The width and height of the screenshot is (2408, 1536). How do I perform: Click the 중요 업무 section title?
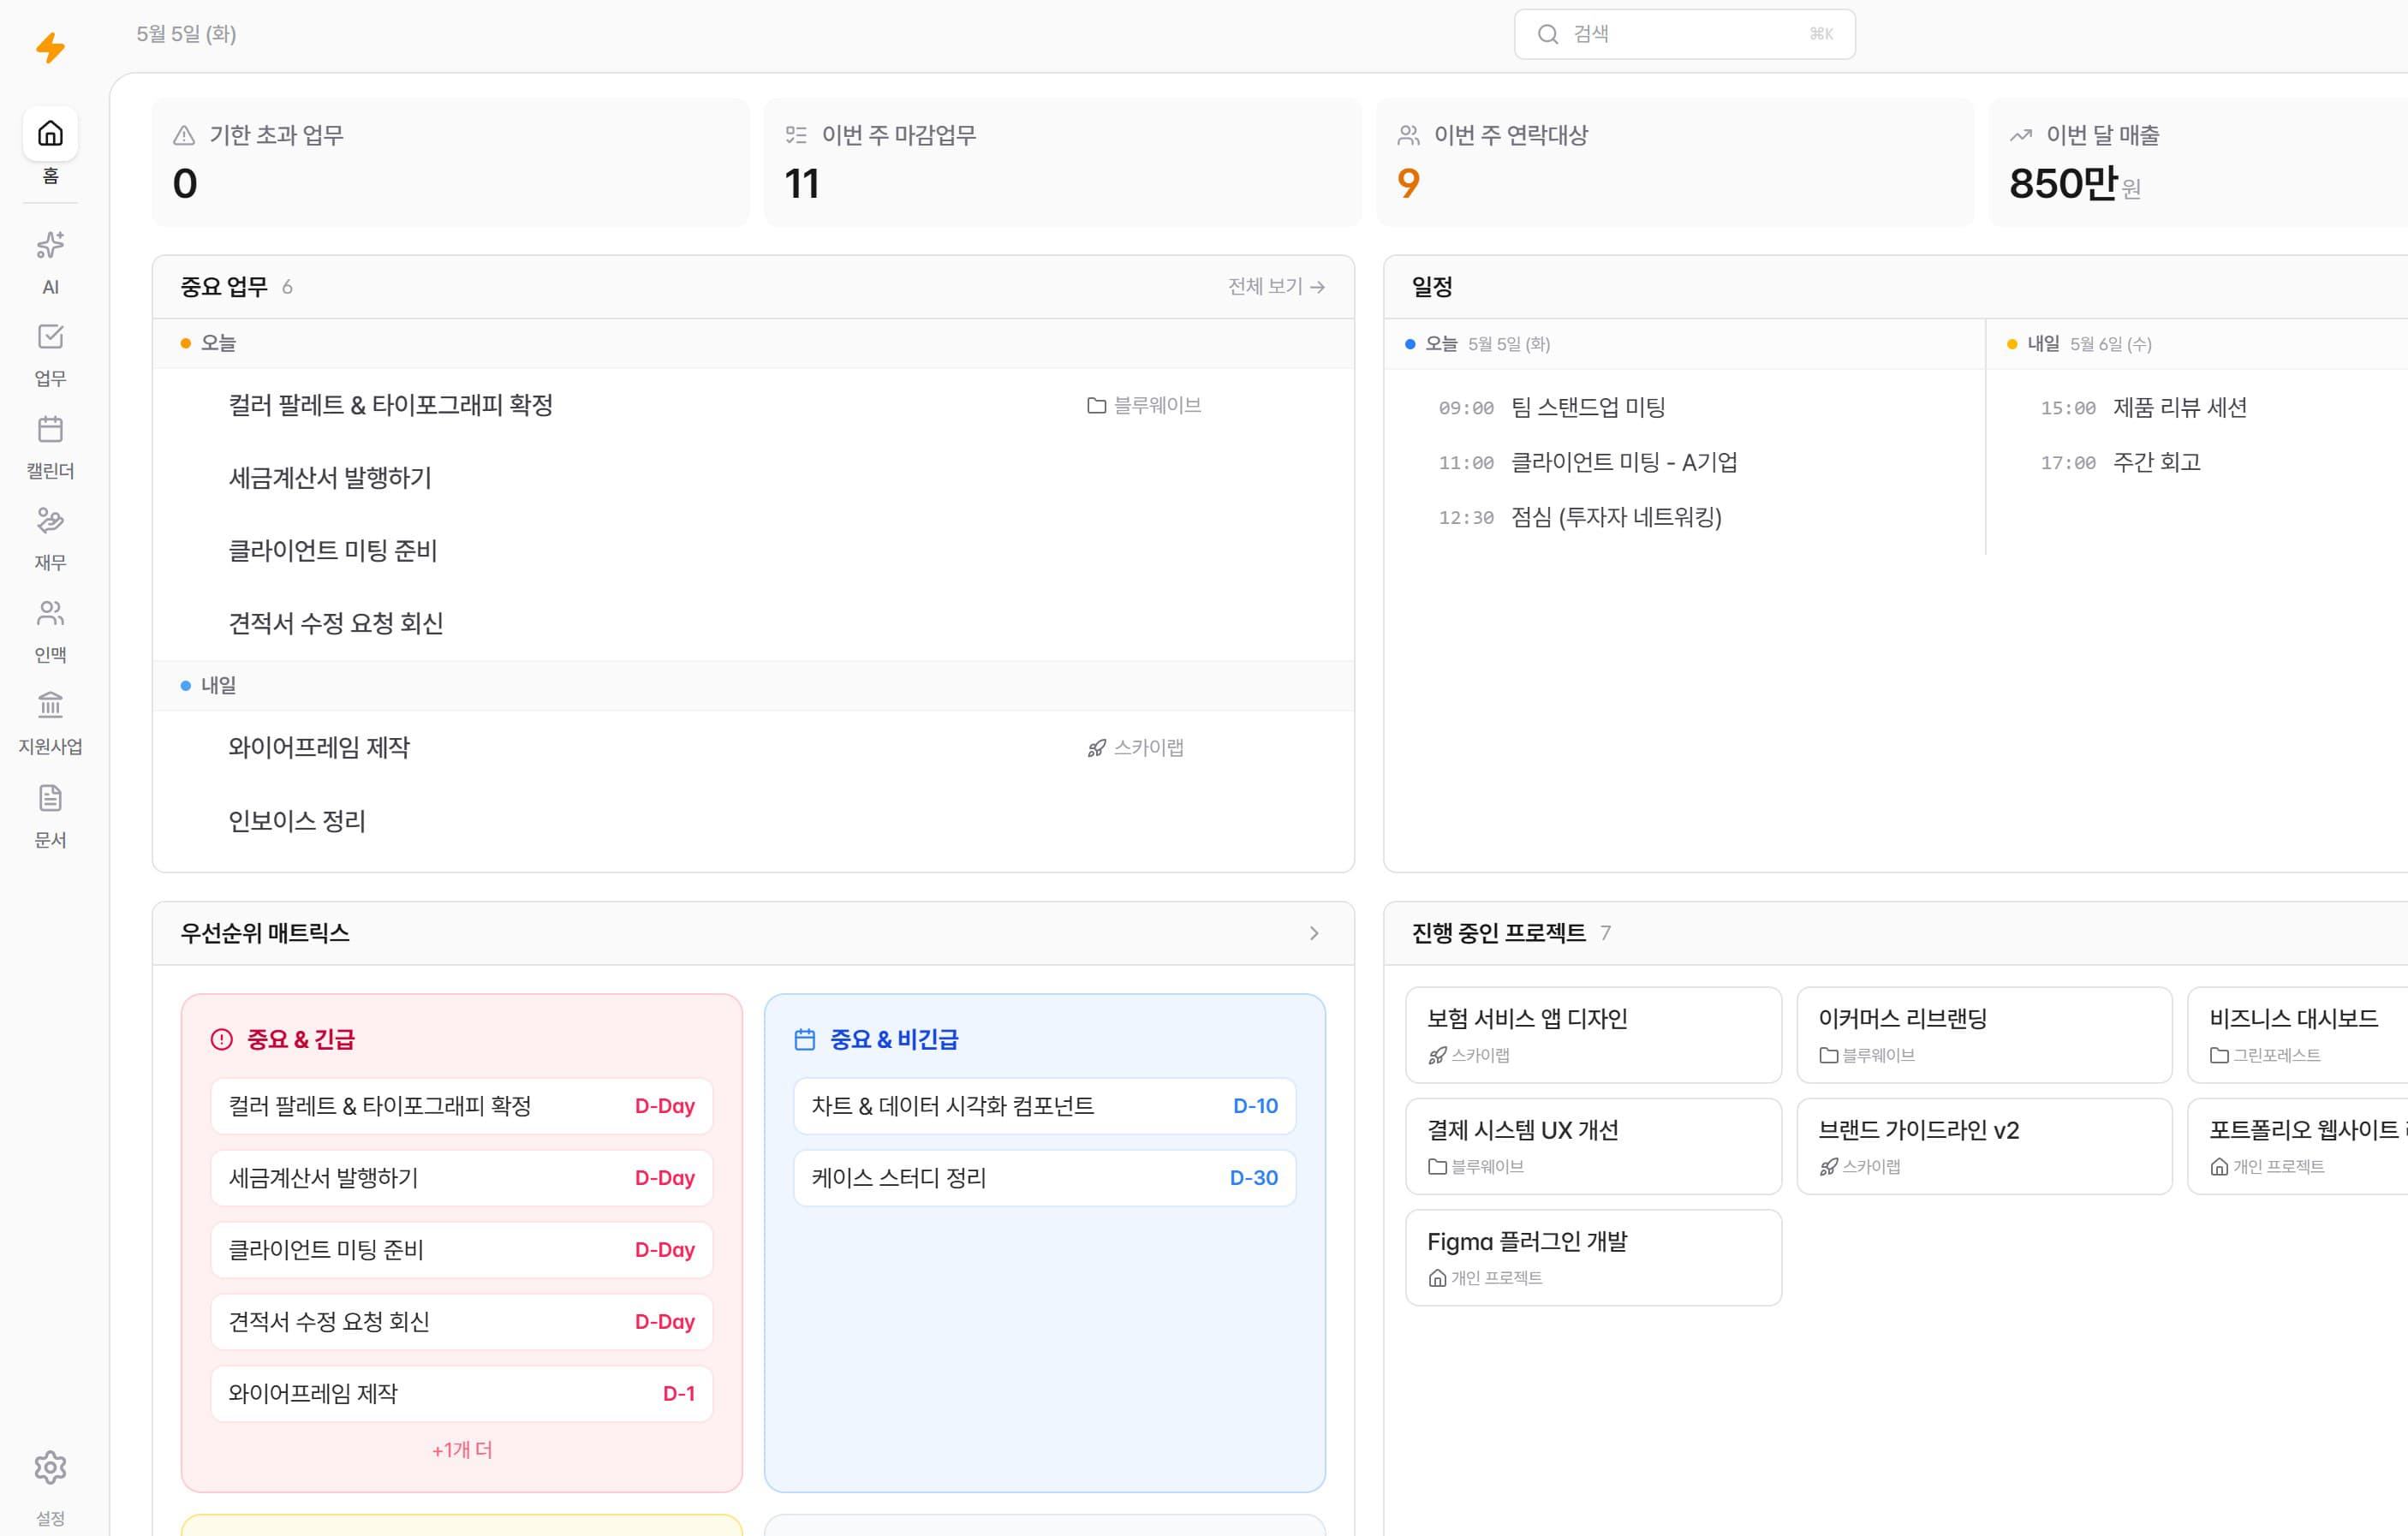224,287
